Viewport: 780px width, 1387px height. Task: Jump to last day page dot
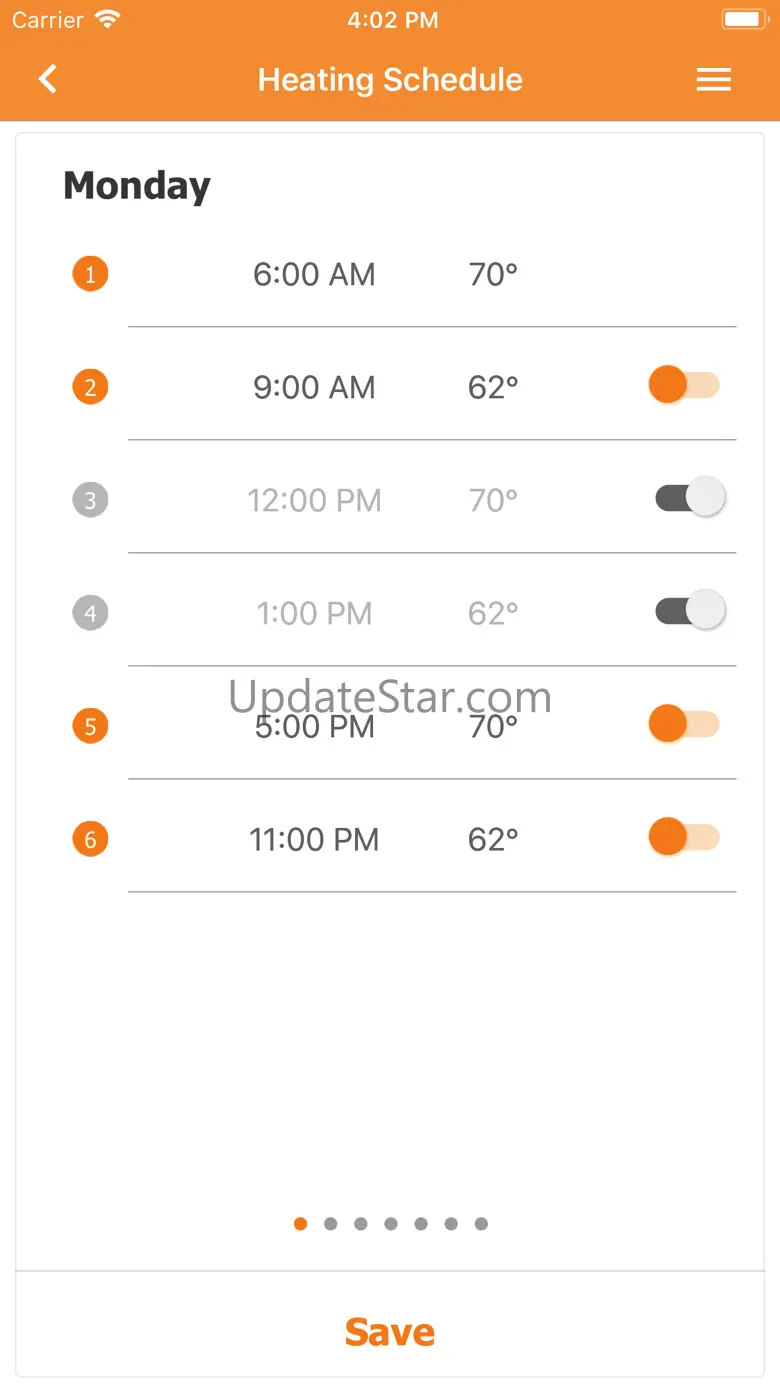[x=481, y=1224]
